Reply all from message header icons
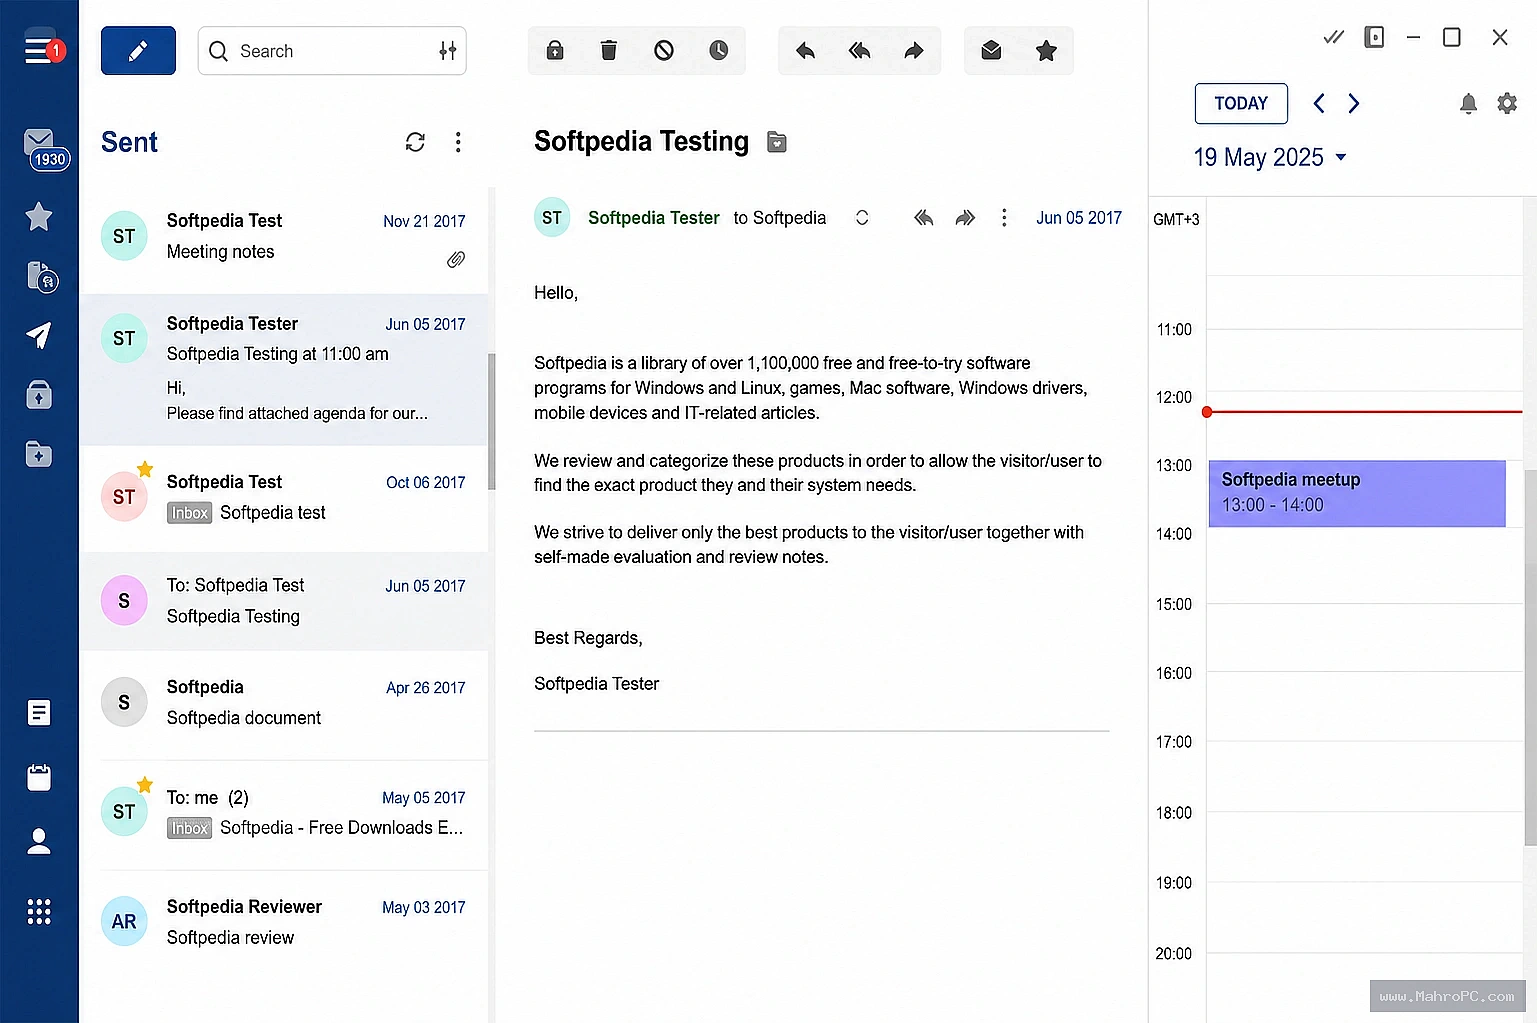This screenshot has height=1023, width=1537. (924, 217)
